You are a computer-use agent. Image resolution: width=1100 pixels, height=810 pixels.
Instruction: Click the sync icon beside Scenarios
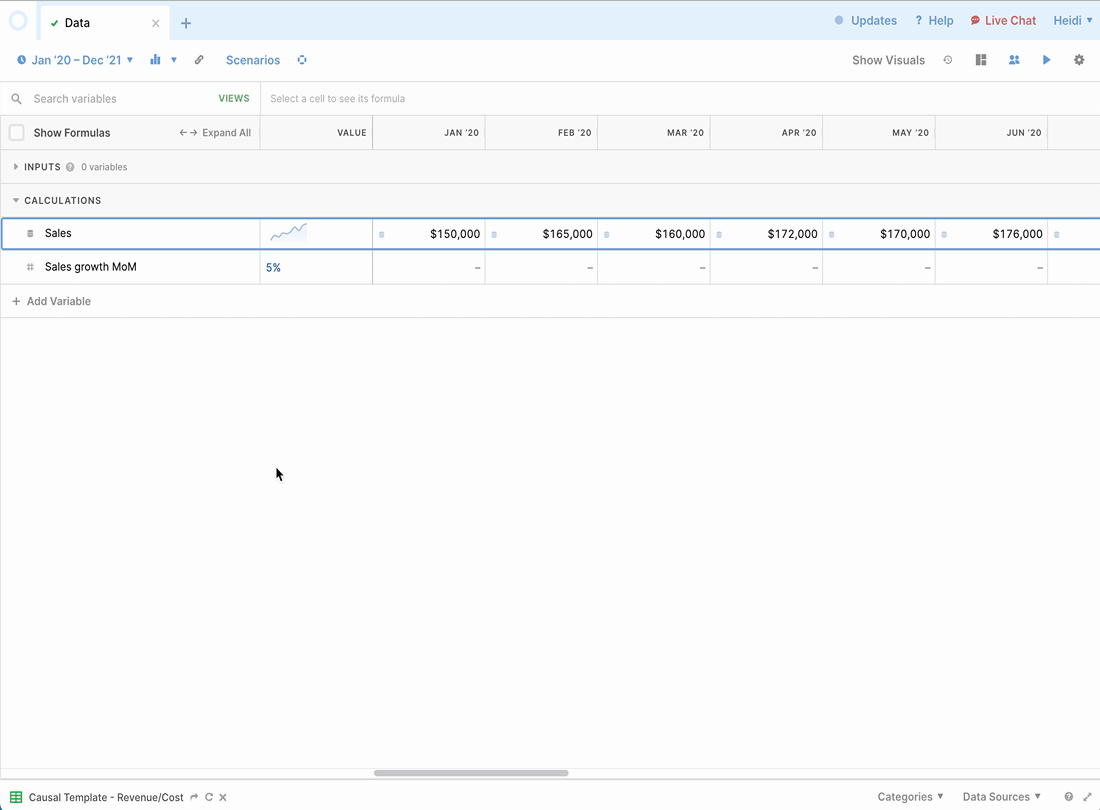(302, 60)
